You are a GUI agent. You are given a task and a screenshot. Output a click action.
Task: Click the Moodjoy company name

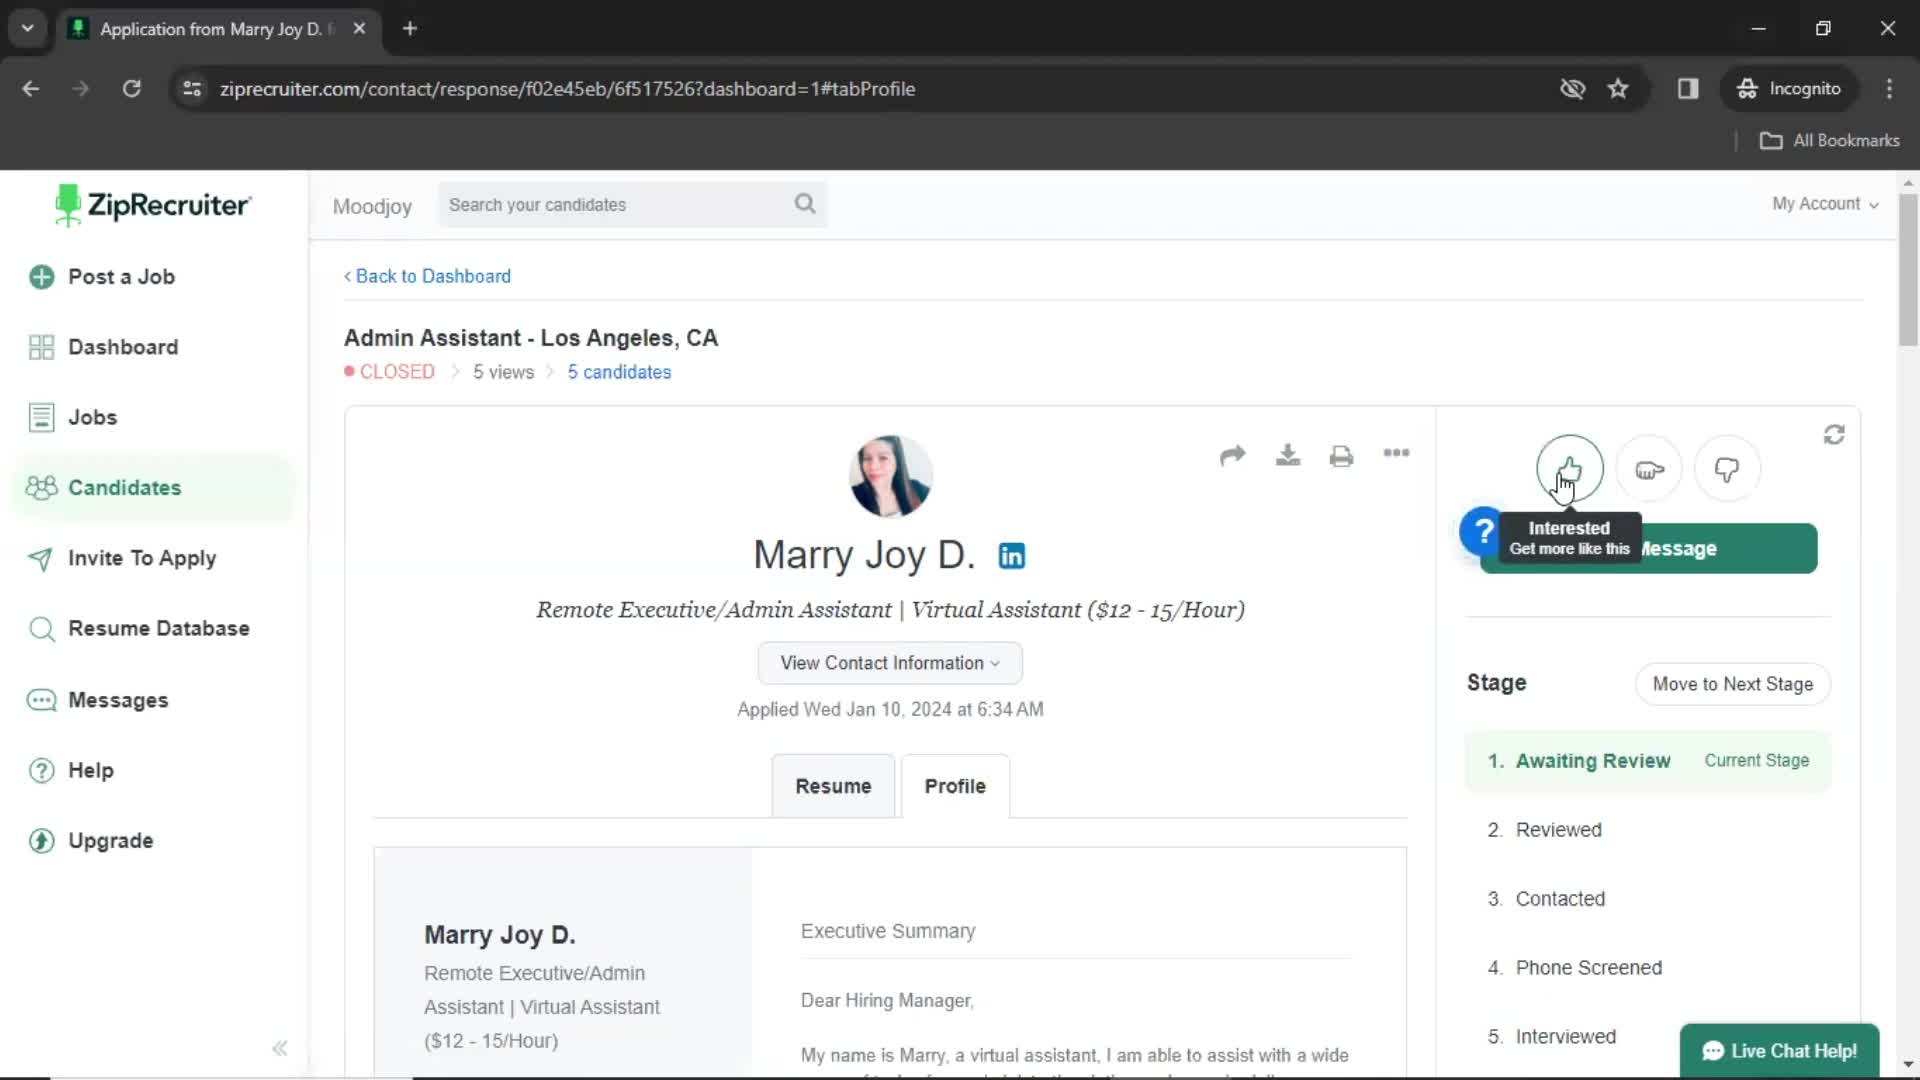372,206
